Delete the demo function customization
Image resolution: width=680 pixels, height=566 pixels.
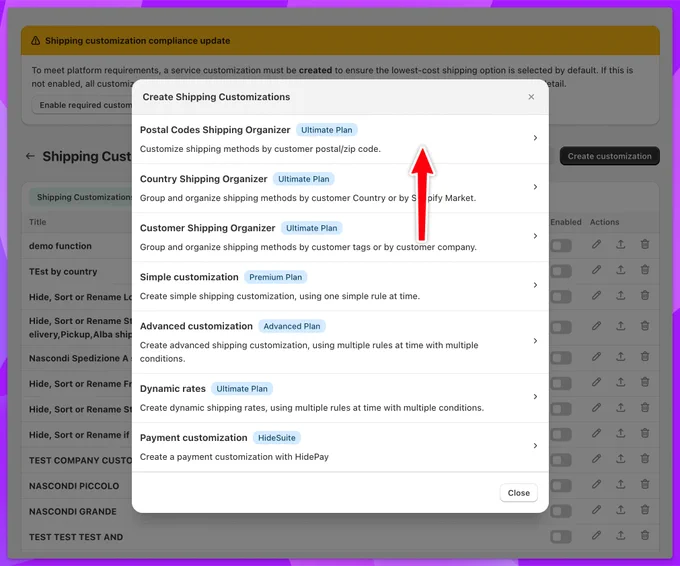tap(645, 245)
